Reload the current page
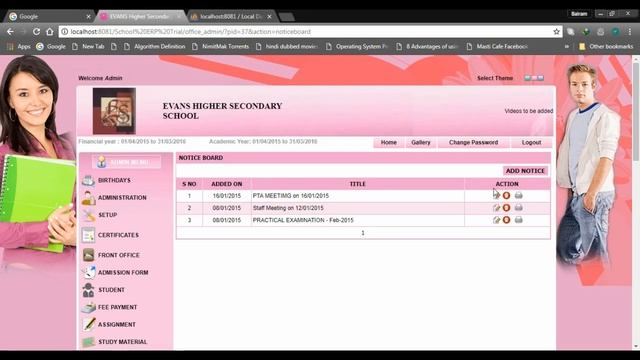The image size is (640, 360). (x=36, y=31)
